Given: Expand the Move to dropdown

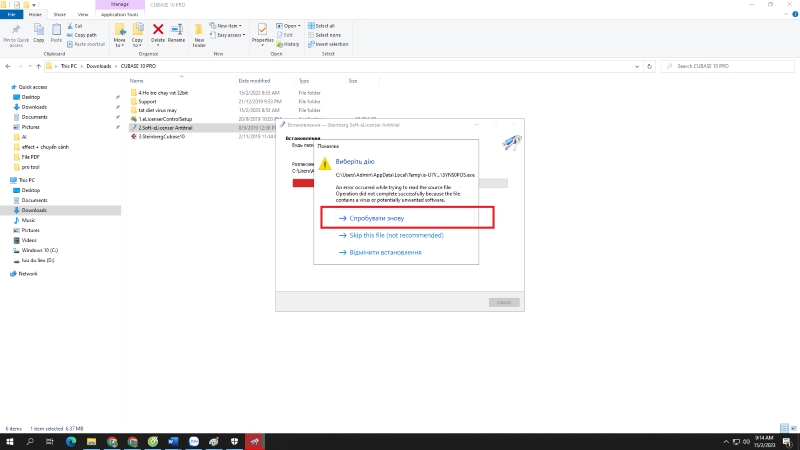Looking at the screenshot, I should (120, 43).
